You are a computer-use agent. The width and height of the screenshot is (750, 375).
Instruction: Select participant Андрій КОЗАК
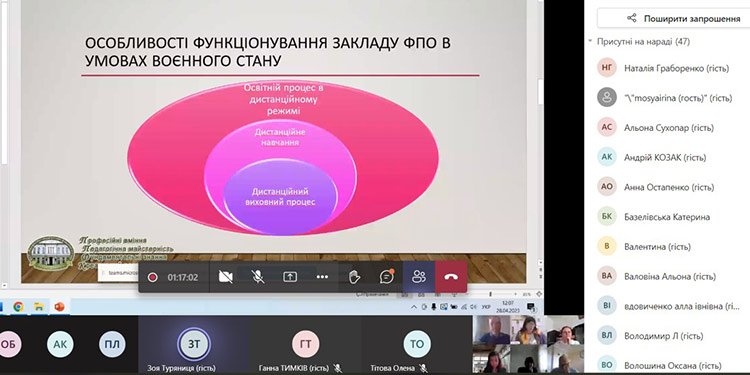click(x=665, y=157)
